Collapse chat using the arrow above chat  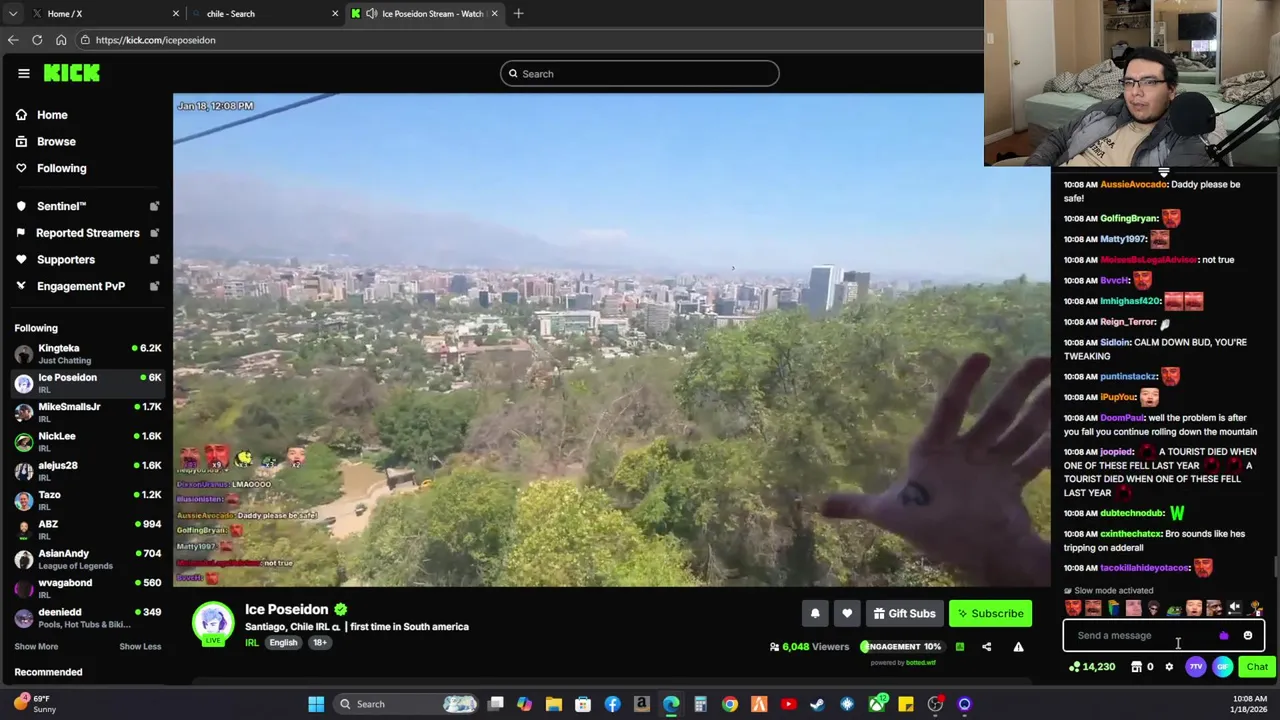(x=1163, y=173)
